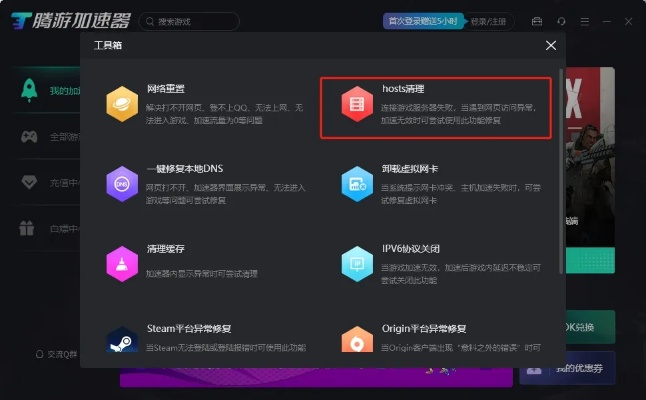Click the 网络重置 orange planet icon
Image resolution: width=646 pixels, height=400 pixels.
122,104
